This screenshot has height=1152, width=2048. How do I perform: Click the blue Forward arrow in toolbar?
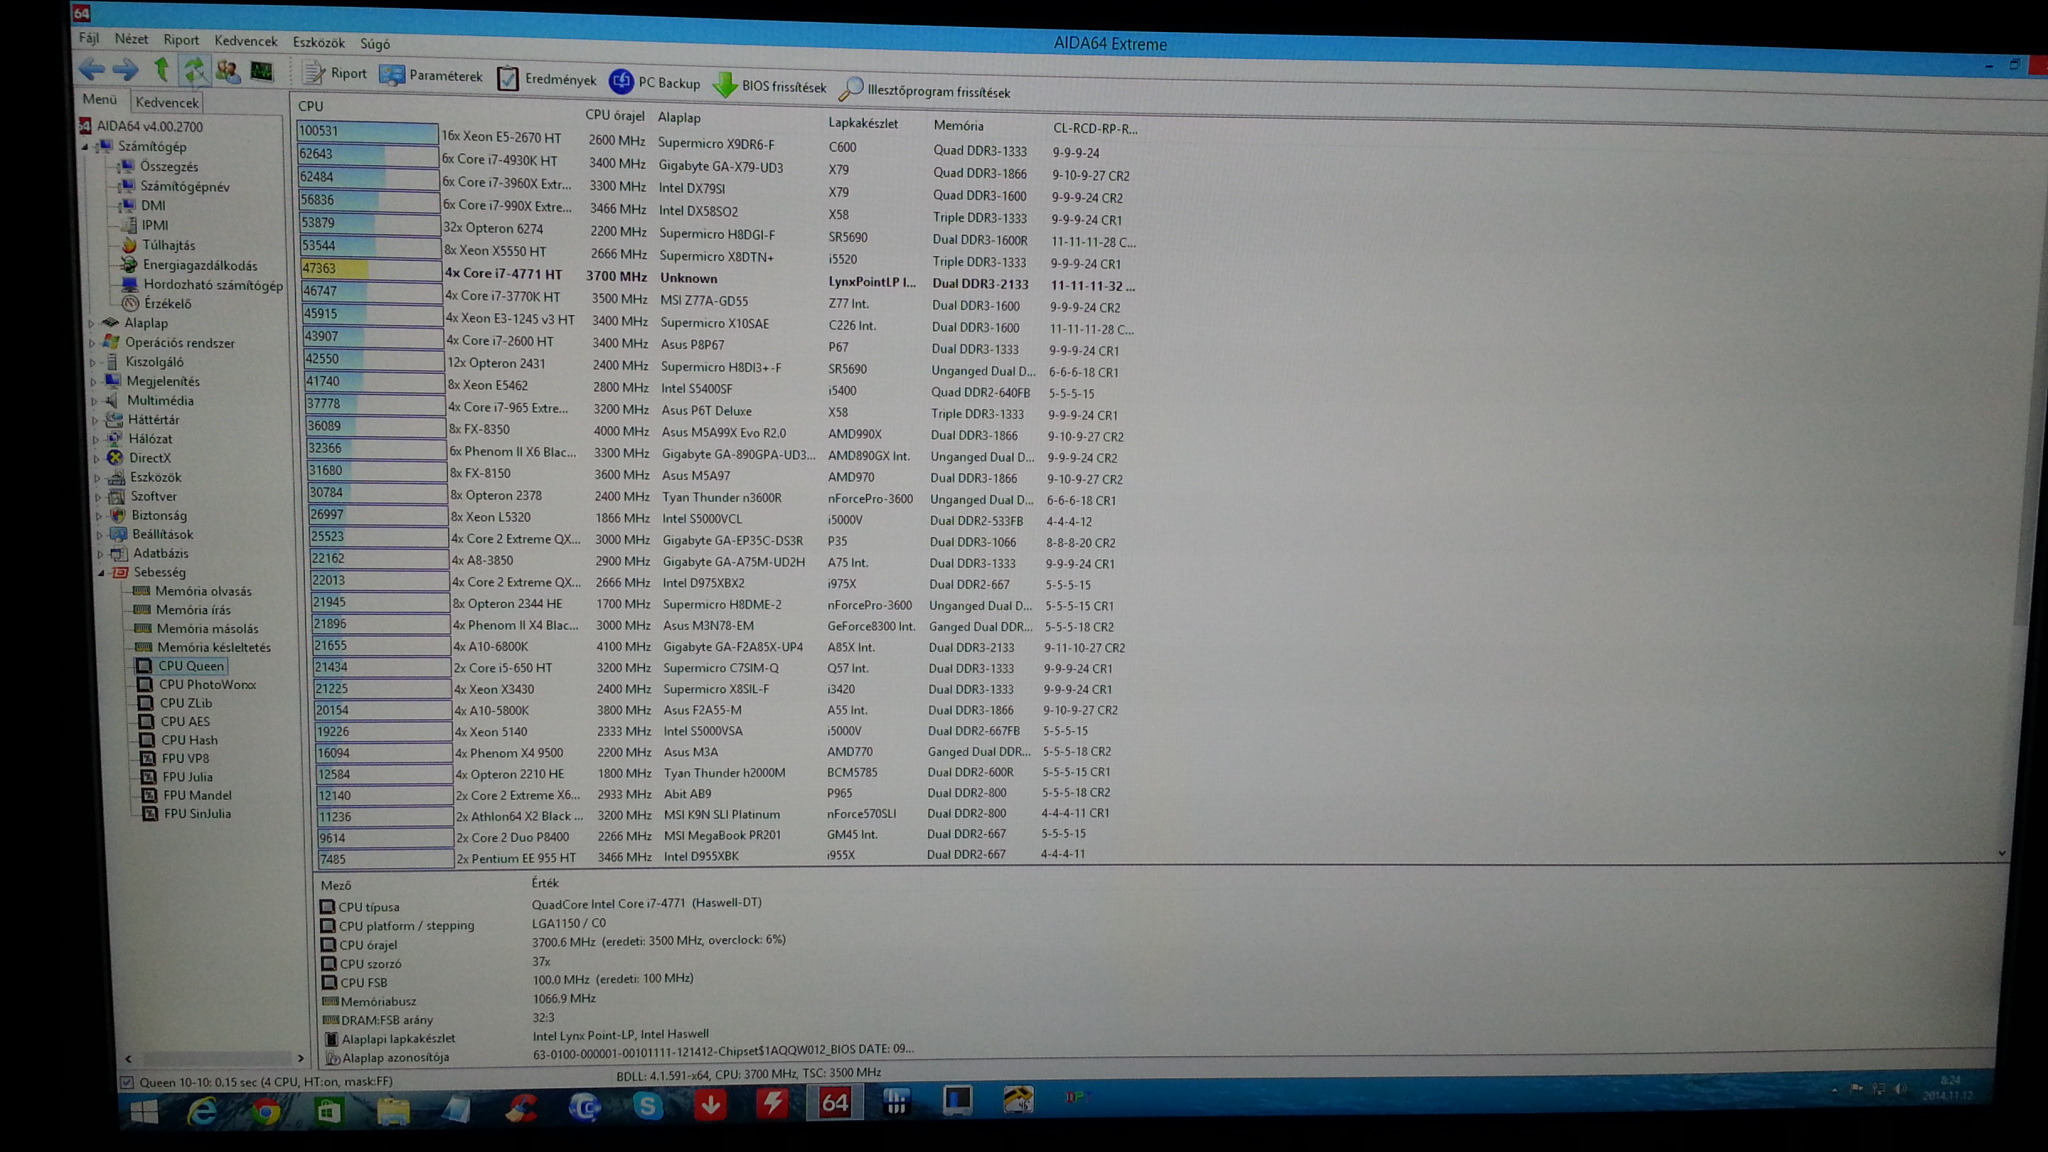[125, 69]
